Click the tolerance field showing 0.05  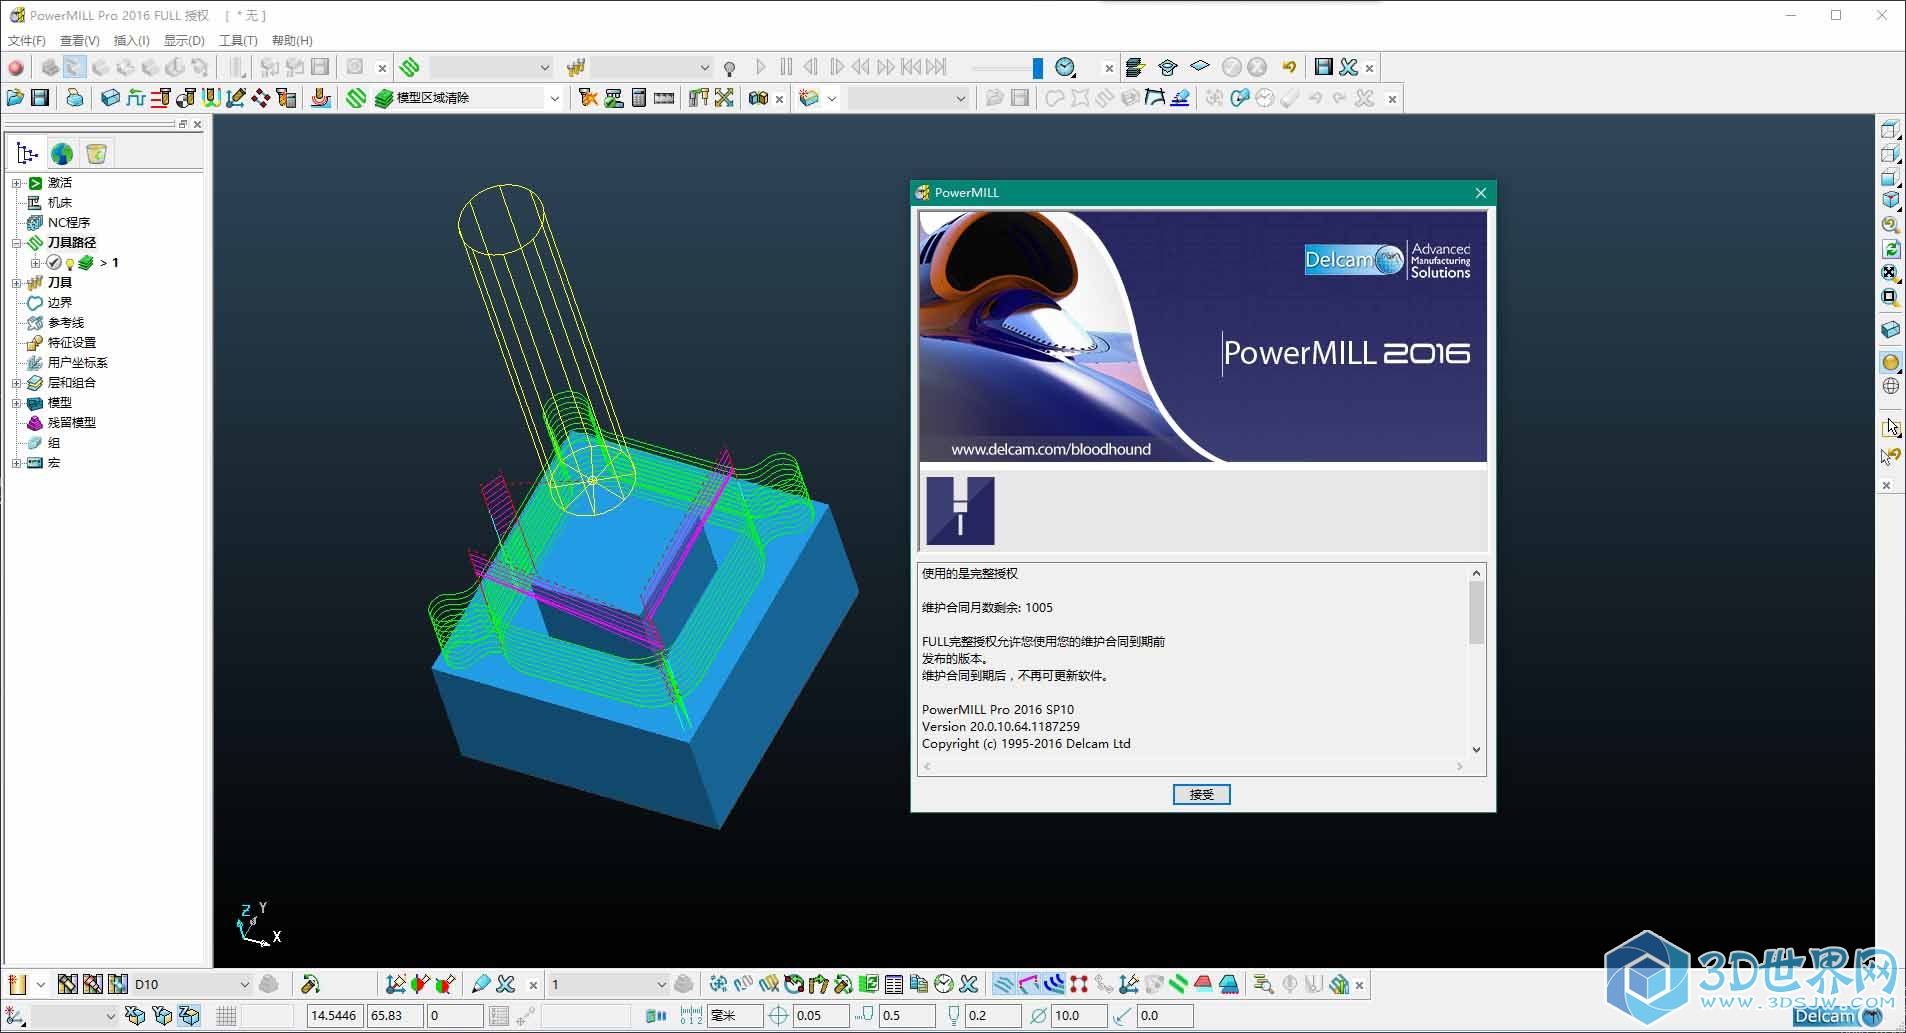click(x=820, y=1016)
